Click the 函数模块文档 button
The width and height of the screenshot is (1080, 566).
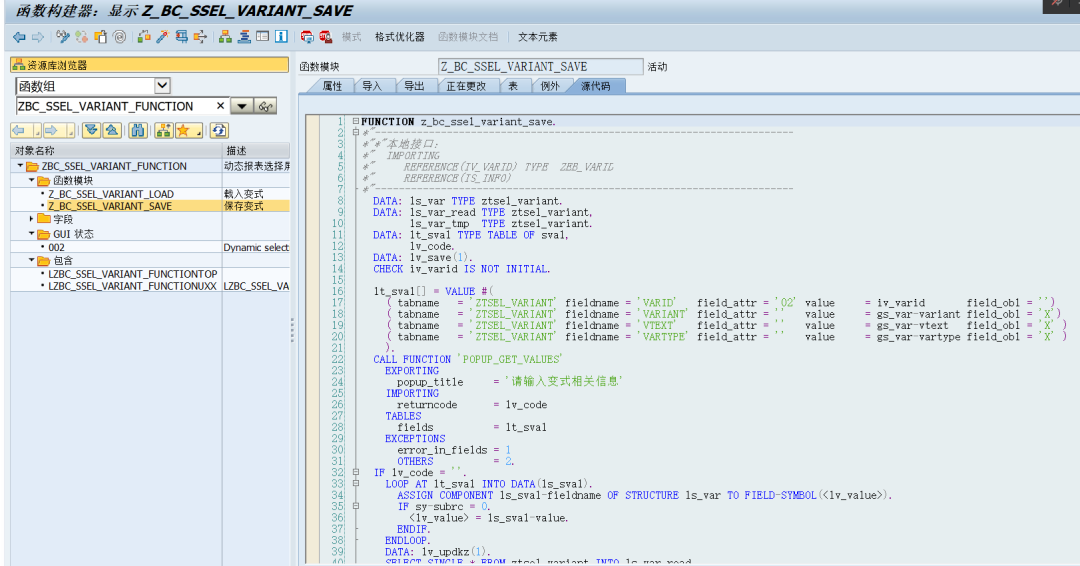(468, 37)
